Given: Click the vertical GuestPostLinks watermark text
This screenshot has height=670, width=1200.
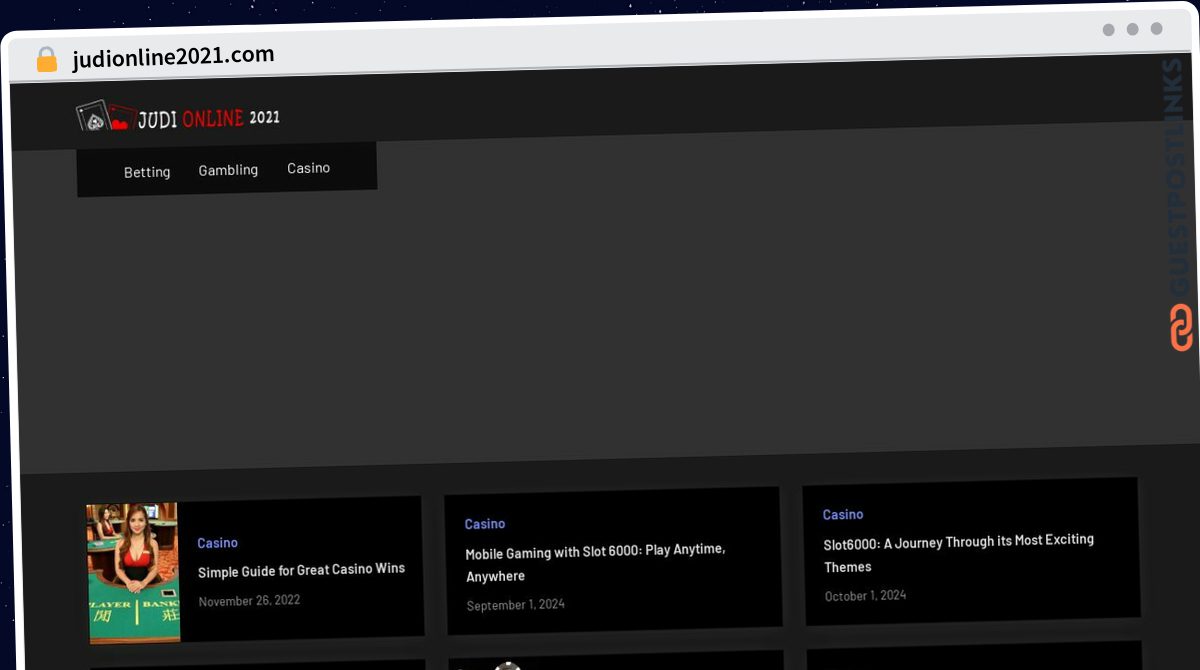Looking at the screenshot, I should click(1179, 177).
